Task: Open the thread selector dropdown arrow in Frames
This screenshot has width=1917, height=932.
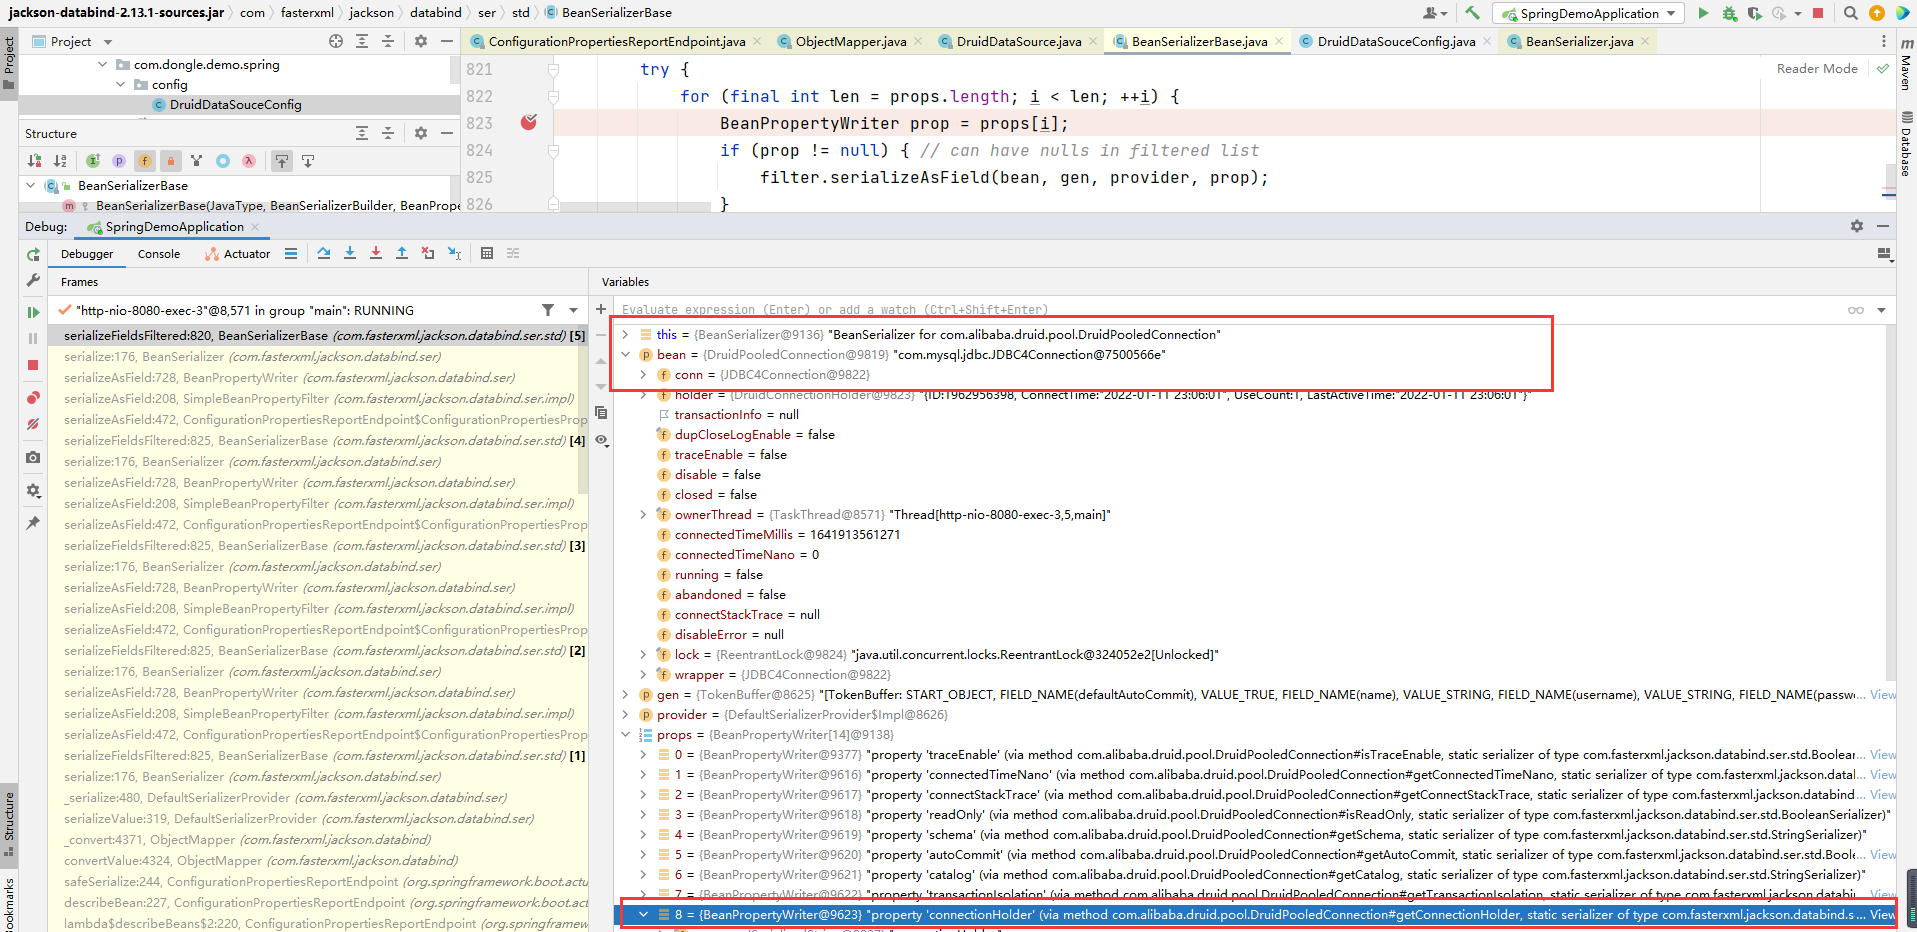Action: 573,310
